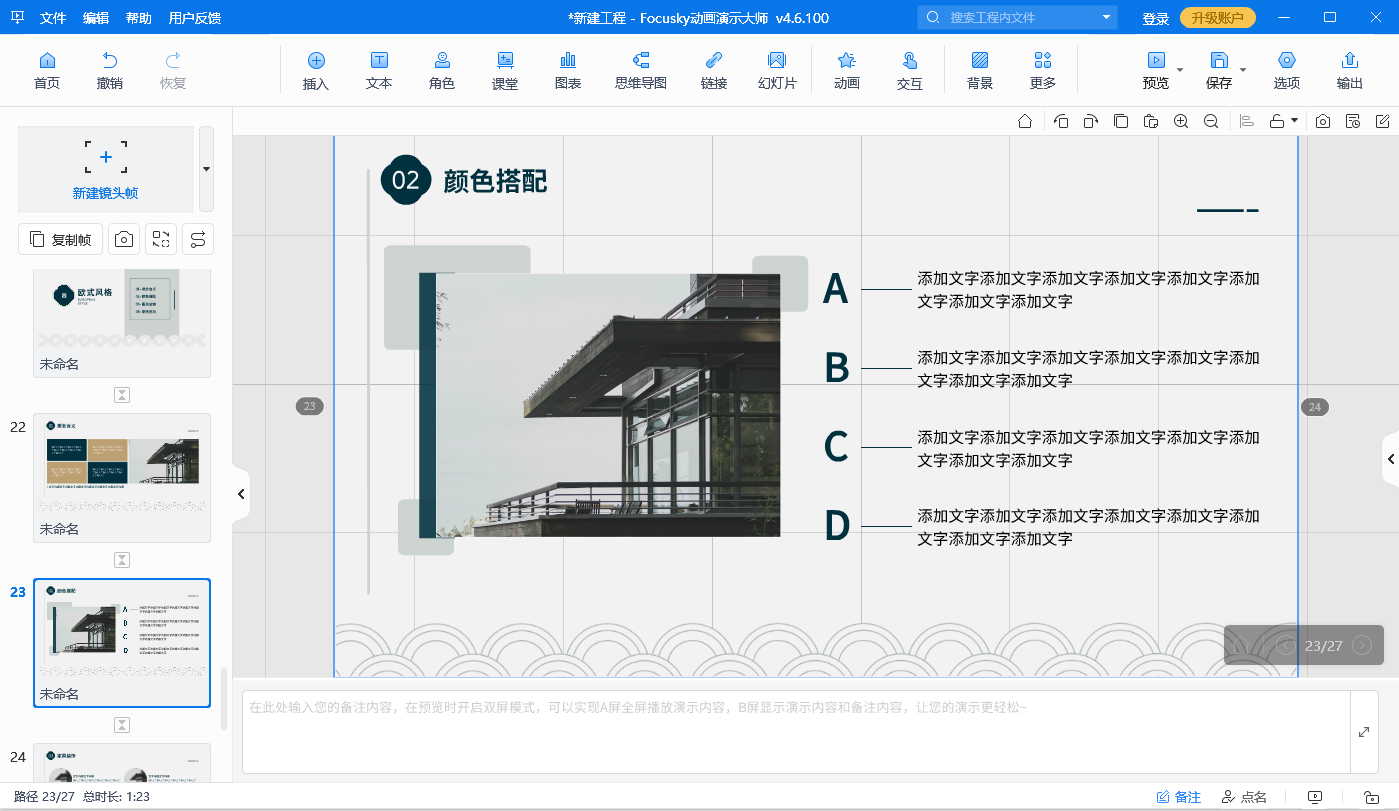The image size is (1399, 811).
Task: Click in the notes input area
Action: tap(796, 732)
